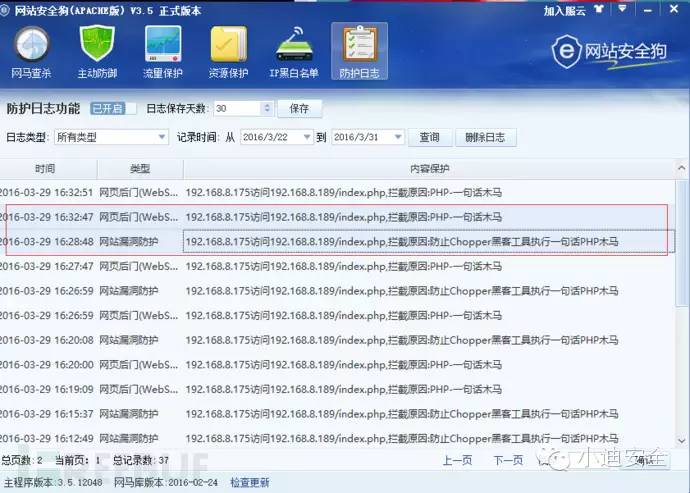Click the 总记录数 37 text
690x493 pixels.
coord(141,460)
